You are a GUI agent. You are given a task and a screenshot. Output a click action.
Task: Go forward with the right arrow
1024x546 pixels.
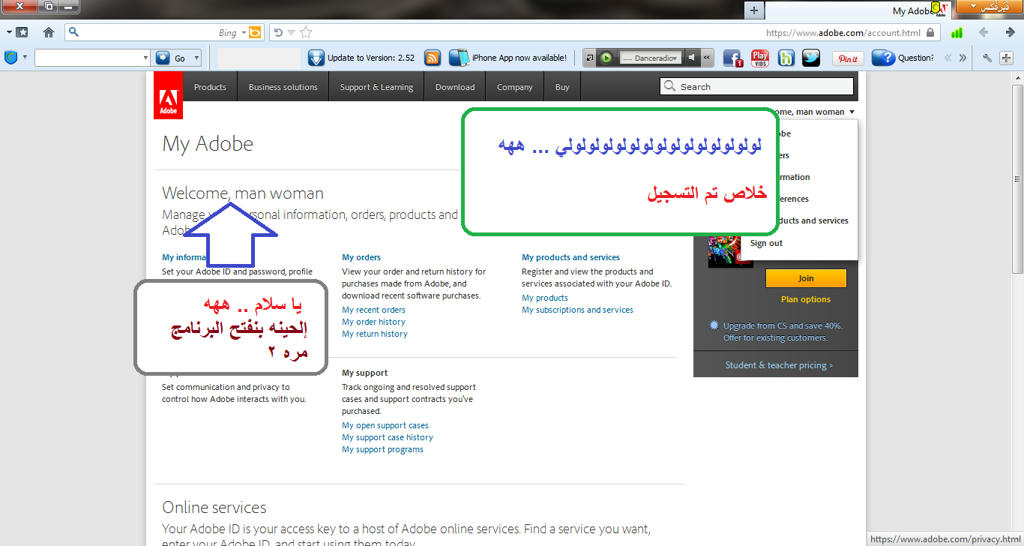1010,32
